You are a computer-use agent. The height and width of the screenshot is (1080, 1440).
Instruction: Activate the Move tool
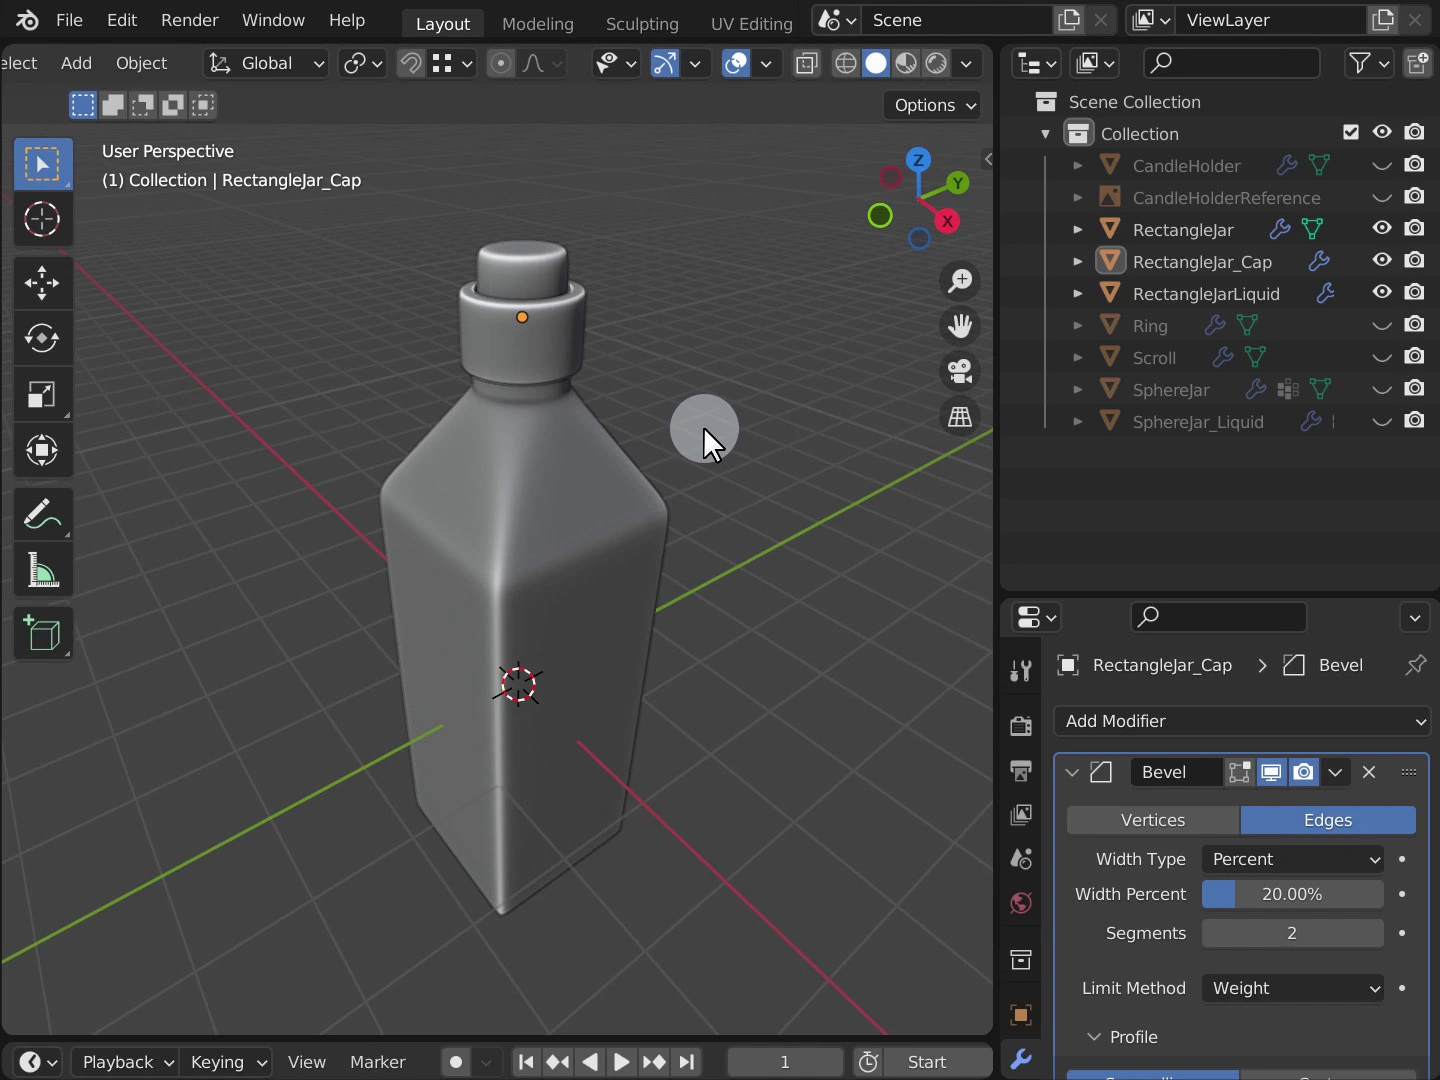42,283
